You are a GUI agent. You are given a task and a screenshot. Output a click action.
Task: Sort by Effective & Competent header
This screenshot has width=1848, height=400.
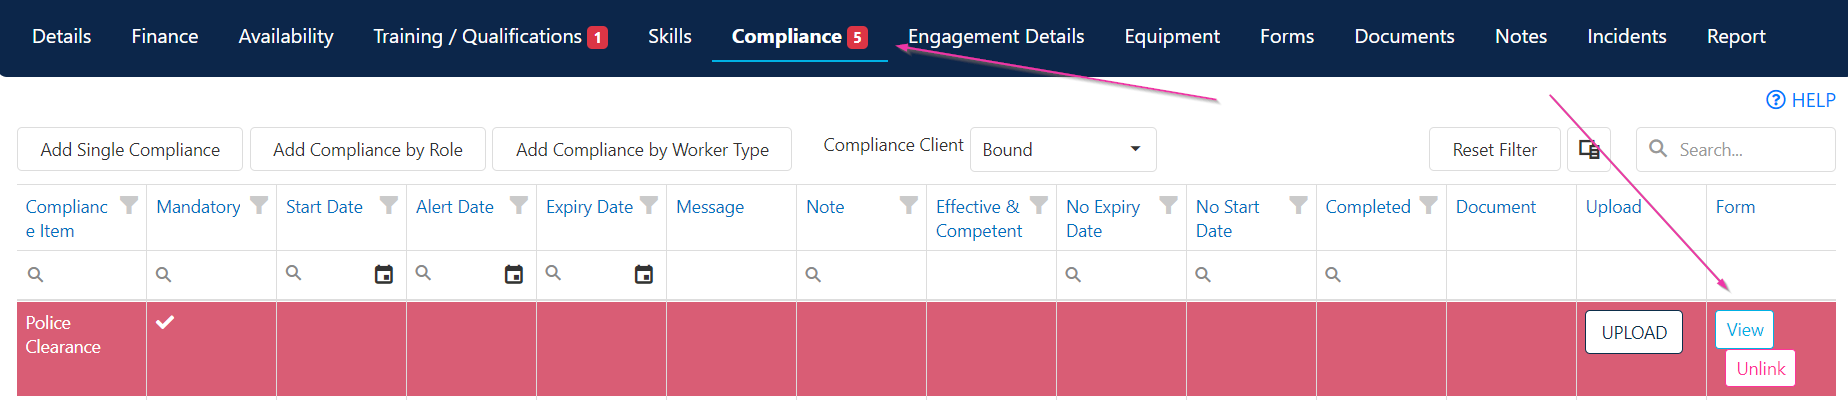(x=979, y=219)
